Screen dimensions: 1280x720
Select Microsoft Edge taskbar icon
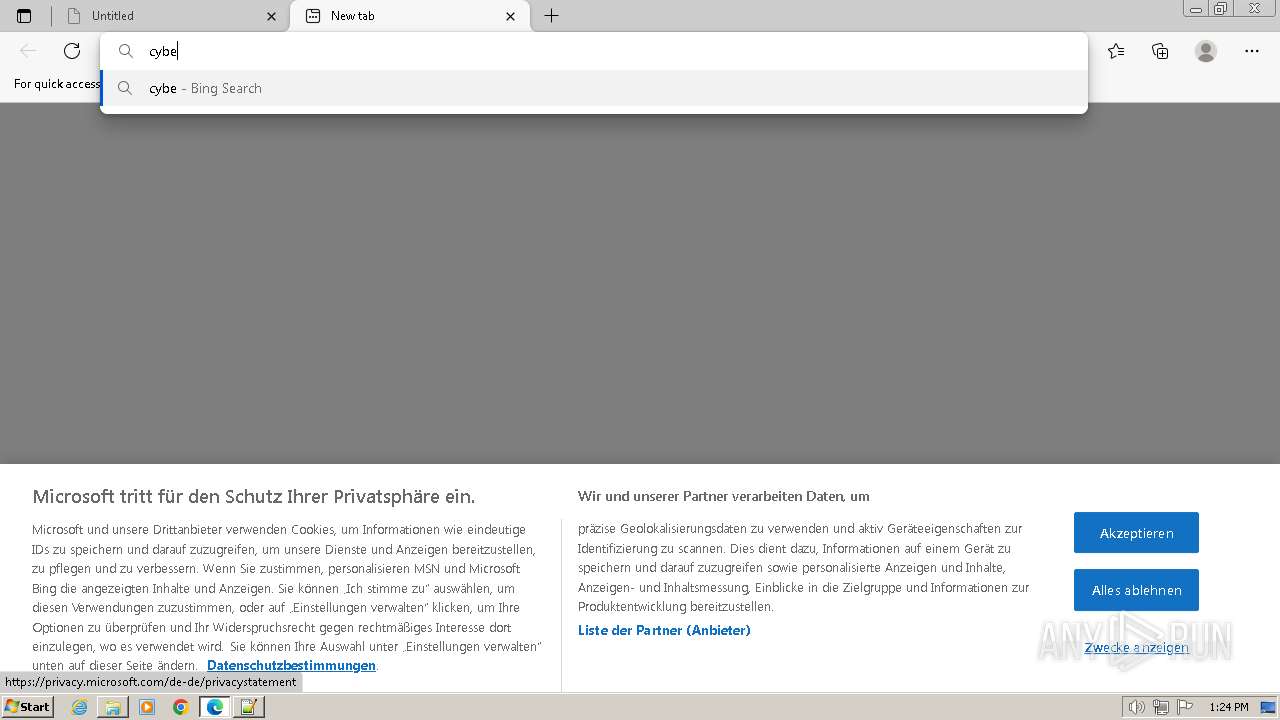point(215,707)
